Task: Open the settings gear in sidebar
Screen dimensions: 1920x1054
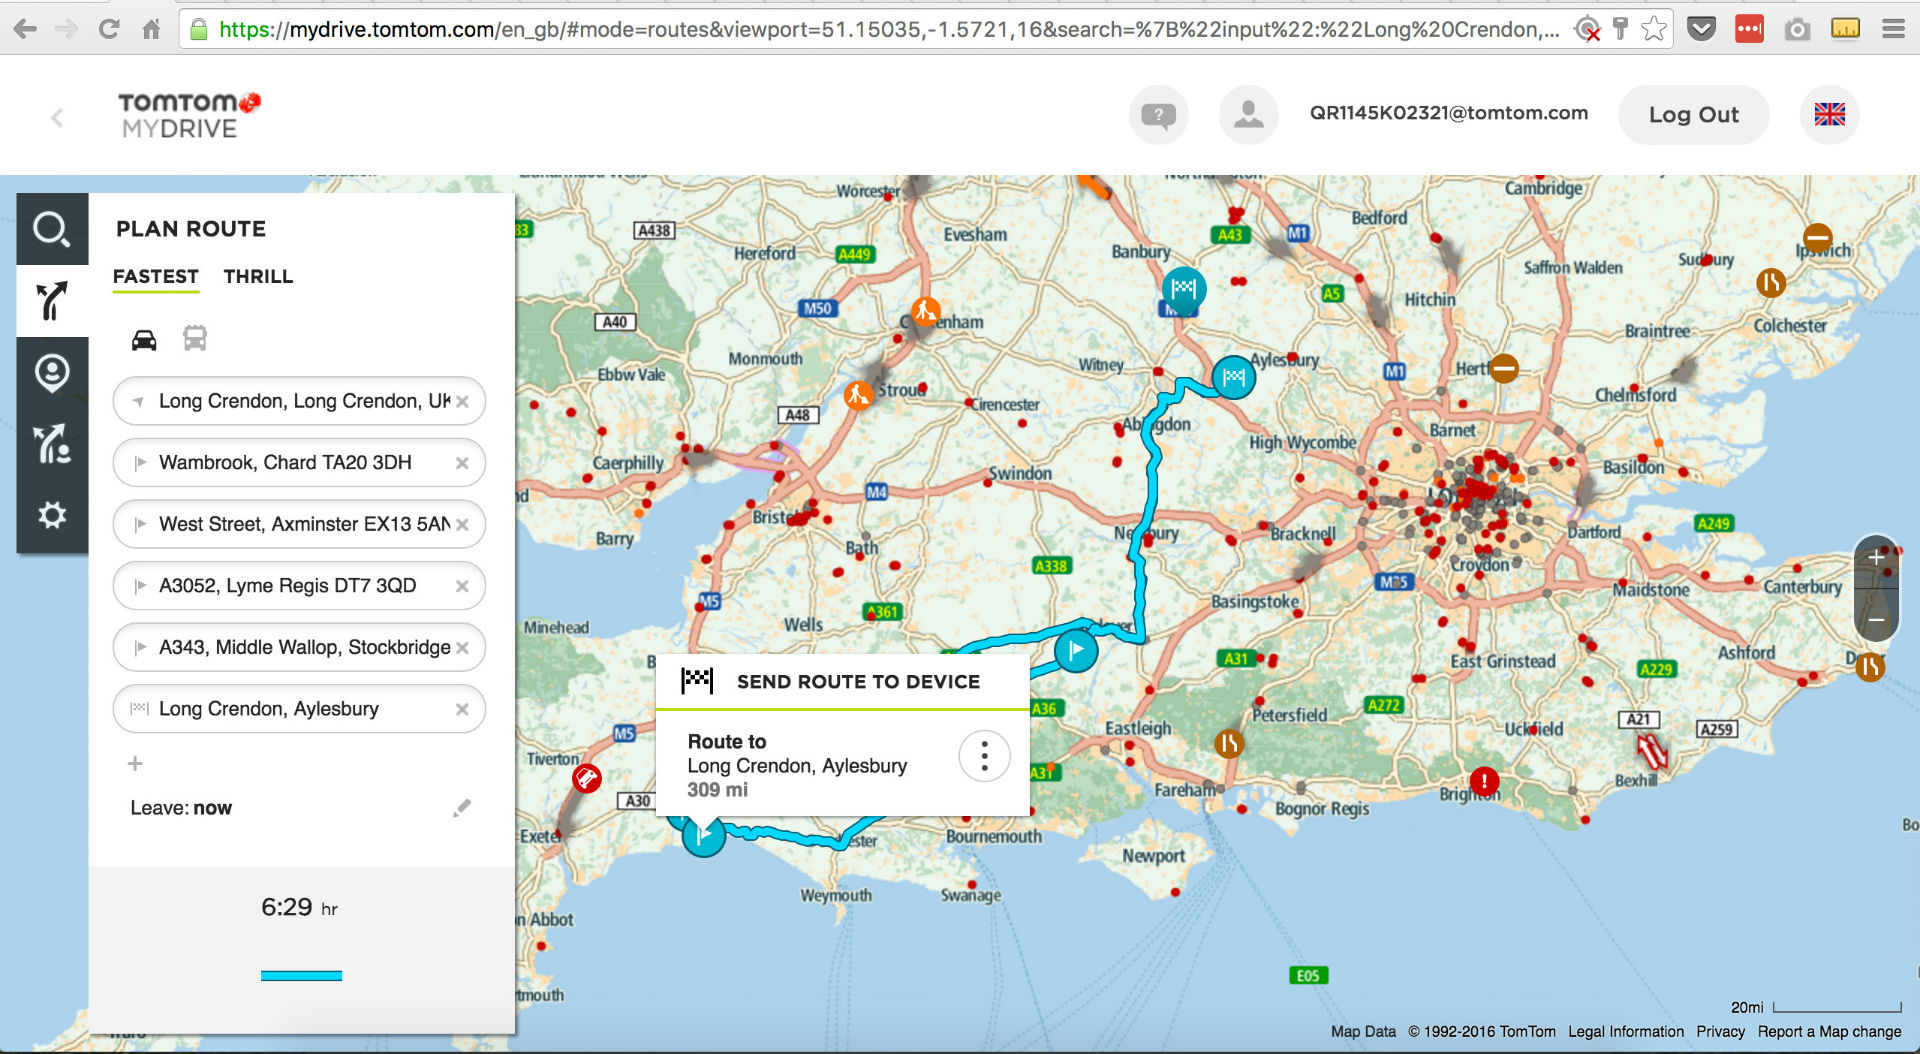Action: 52,516
